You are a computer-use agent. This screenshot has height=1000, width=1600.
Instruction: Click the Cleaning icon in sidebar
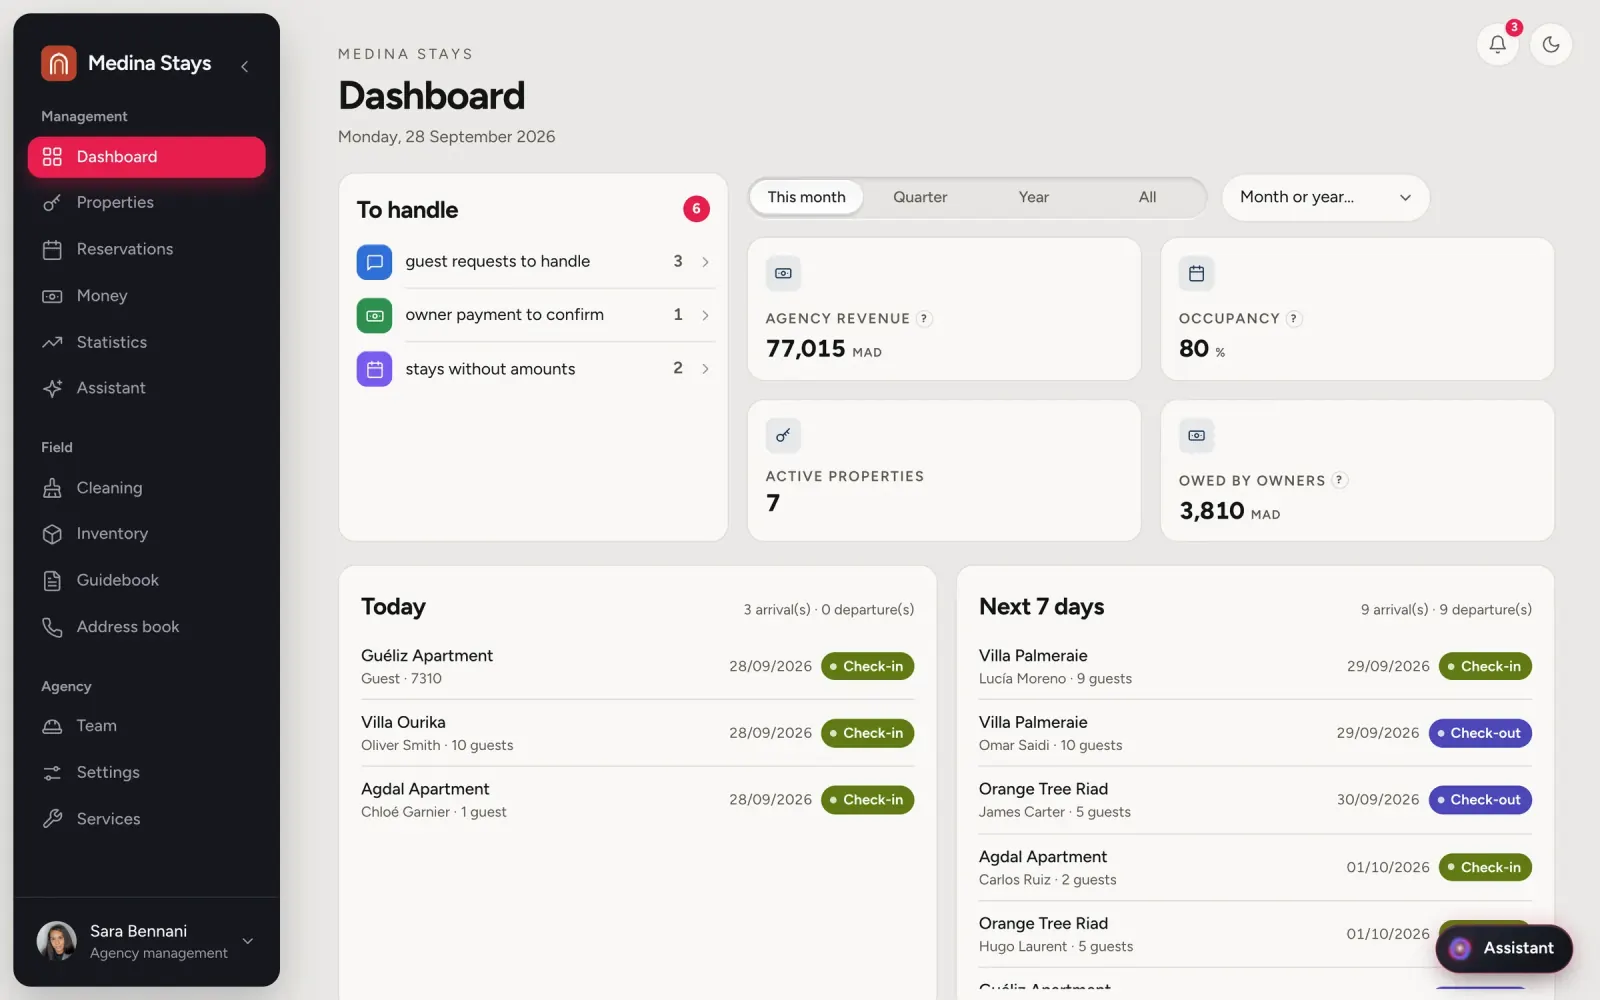click(52, 488)
